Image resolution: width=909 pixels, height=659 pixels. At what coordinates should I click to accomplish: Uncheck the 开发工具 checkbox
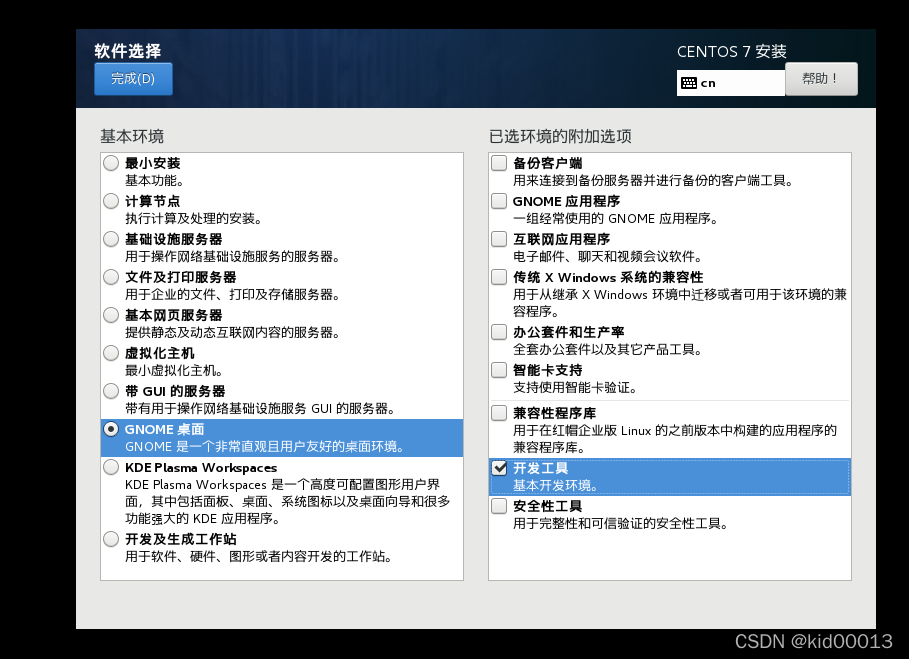(x=499, y=468)
